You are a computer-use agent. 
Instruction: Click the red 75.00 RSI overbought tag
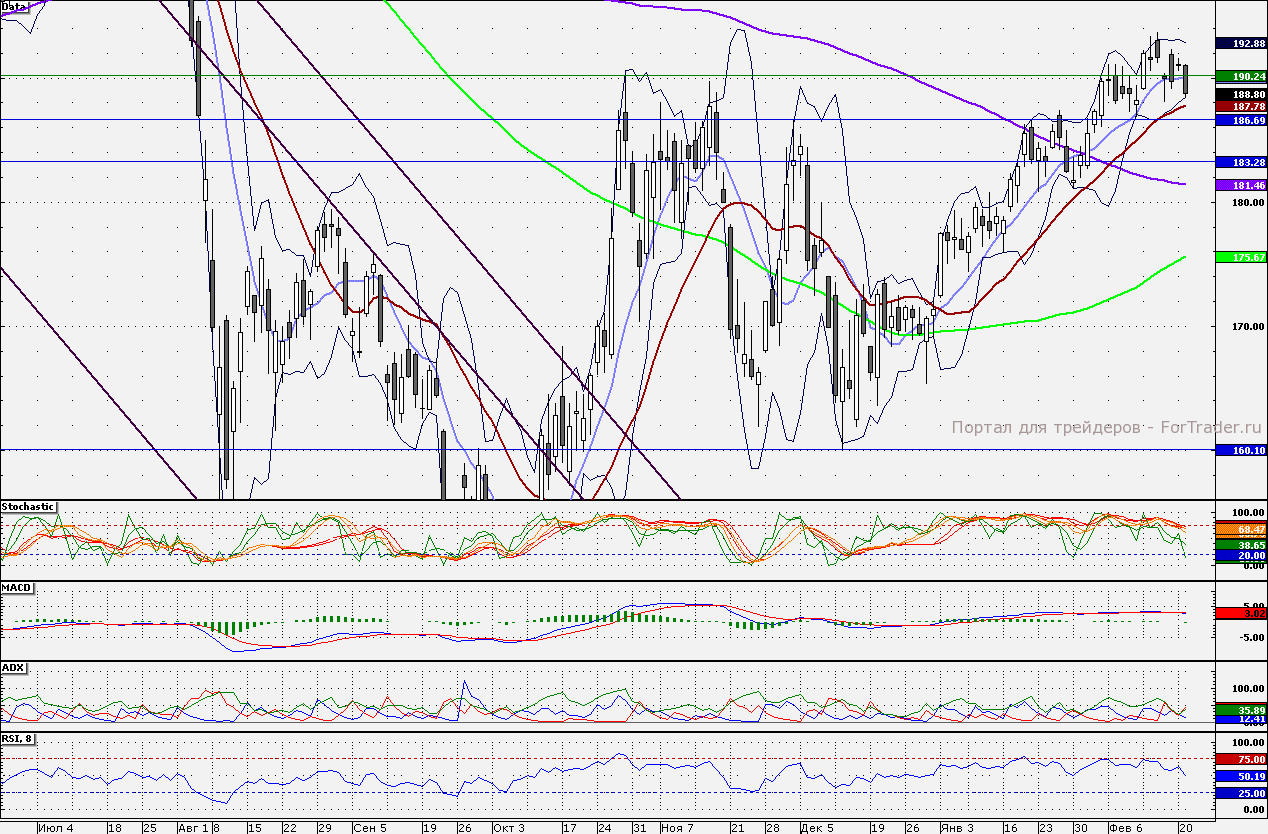(x=1240, y=759)
